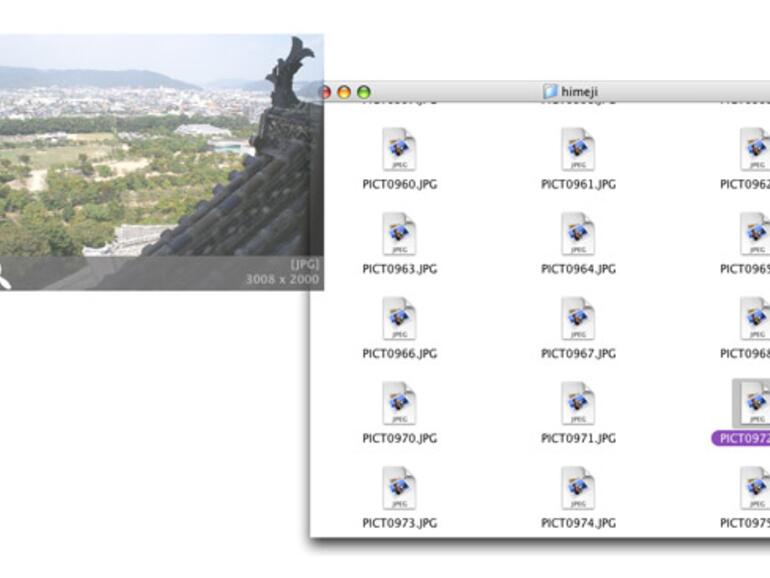The height and width of the screenshot is (578, 770).
Task: Select the PICT0966.JPG file icon
Action: [x=399, y=319]
